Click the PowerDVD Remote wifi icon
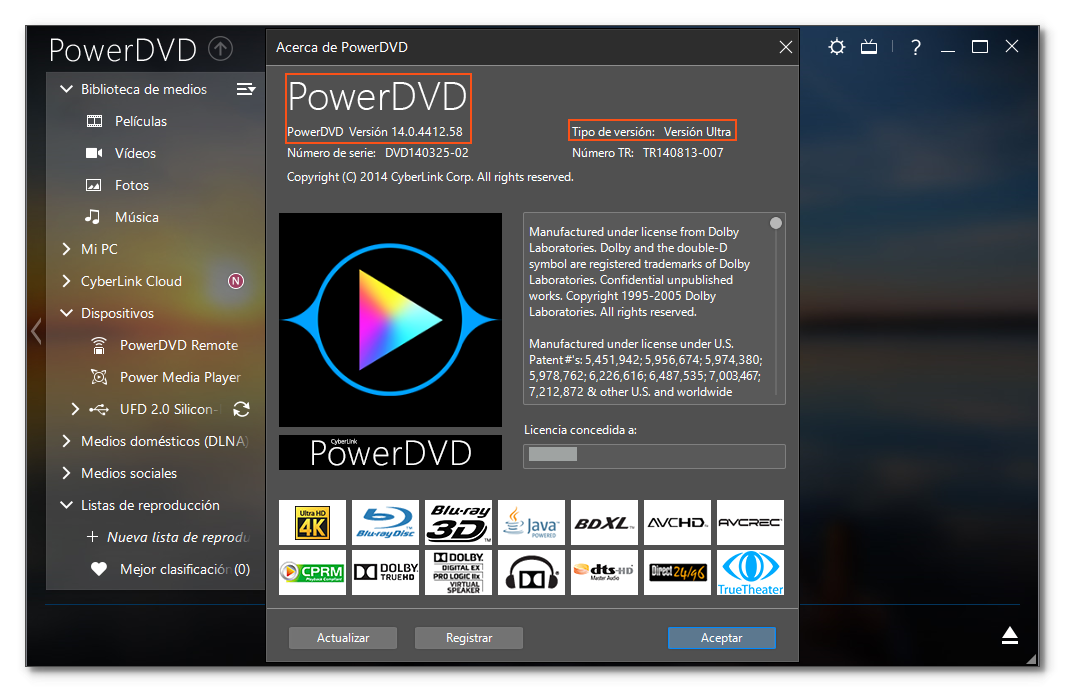The height and width of the screenshot is (692, 1065). coord(98,345)
